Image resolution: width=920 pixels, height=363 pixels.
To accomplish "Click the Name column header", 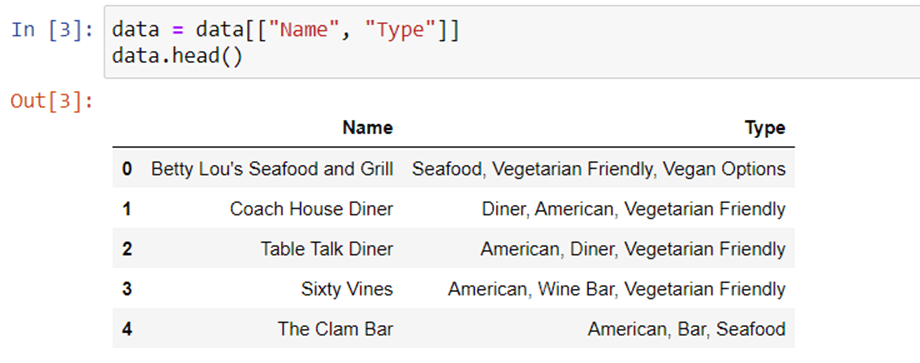I will coord(368,128).
